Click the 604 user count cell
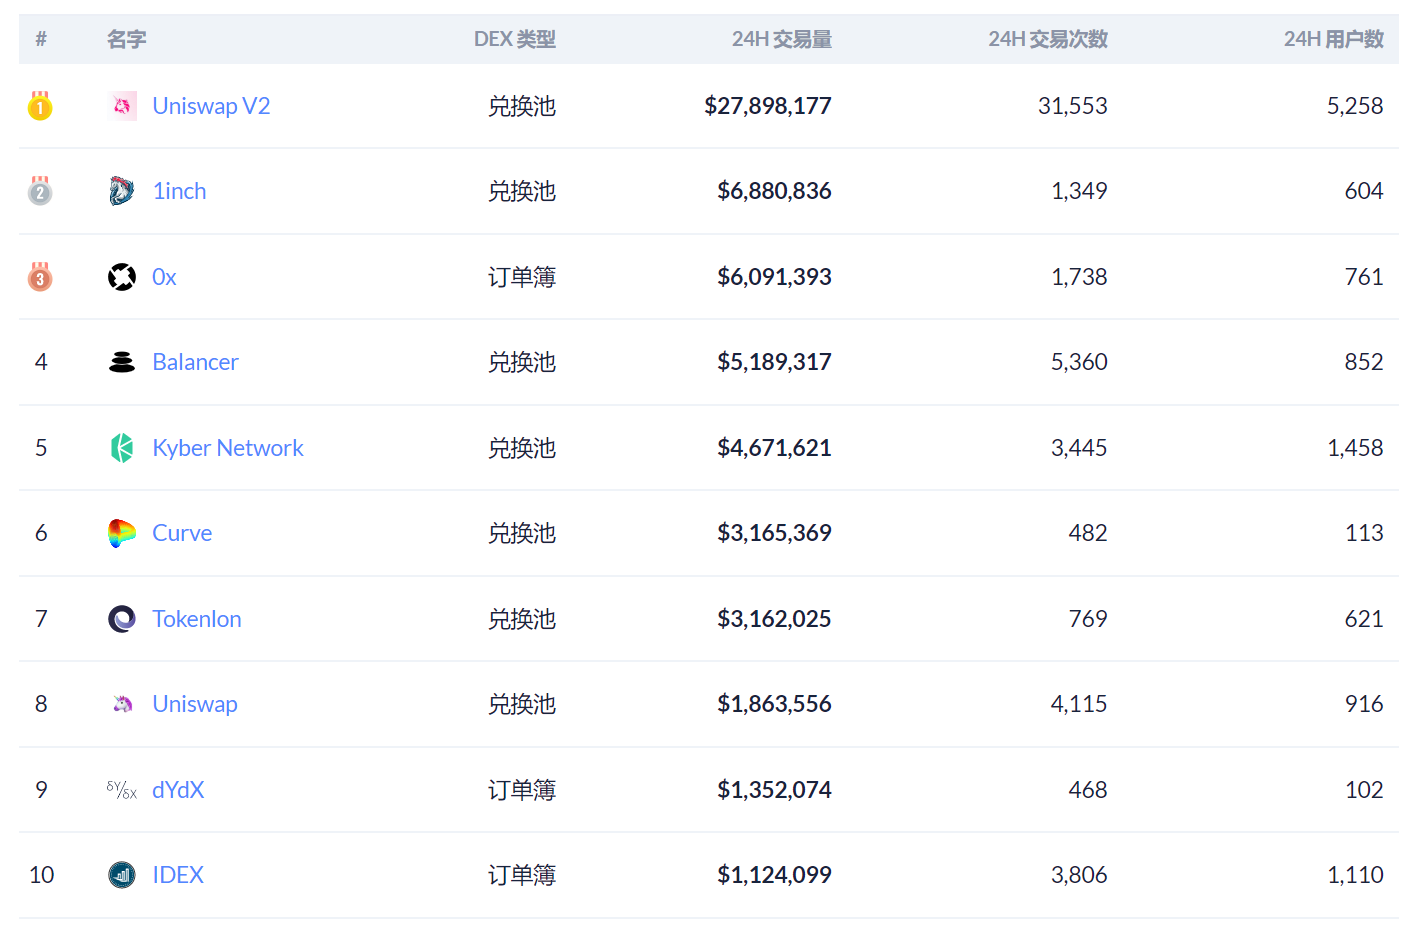This screenshot has height=930, width=1421. 1364,191
